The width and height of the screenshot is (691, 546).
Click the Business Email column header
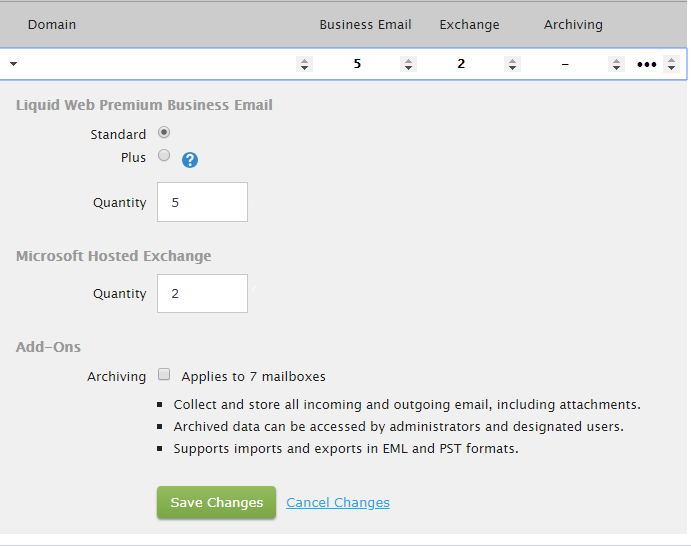[365, 24]
